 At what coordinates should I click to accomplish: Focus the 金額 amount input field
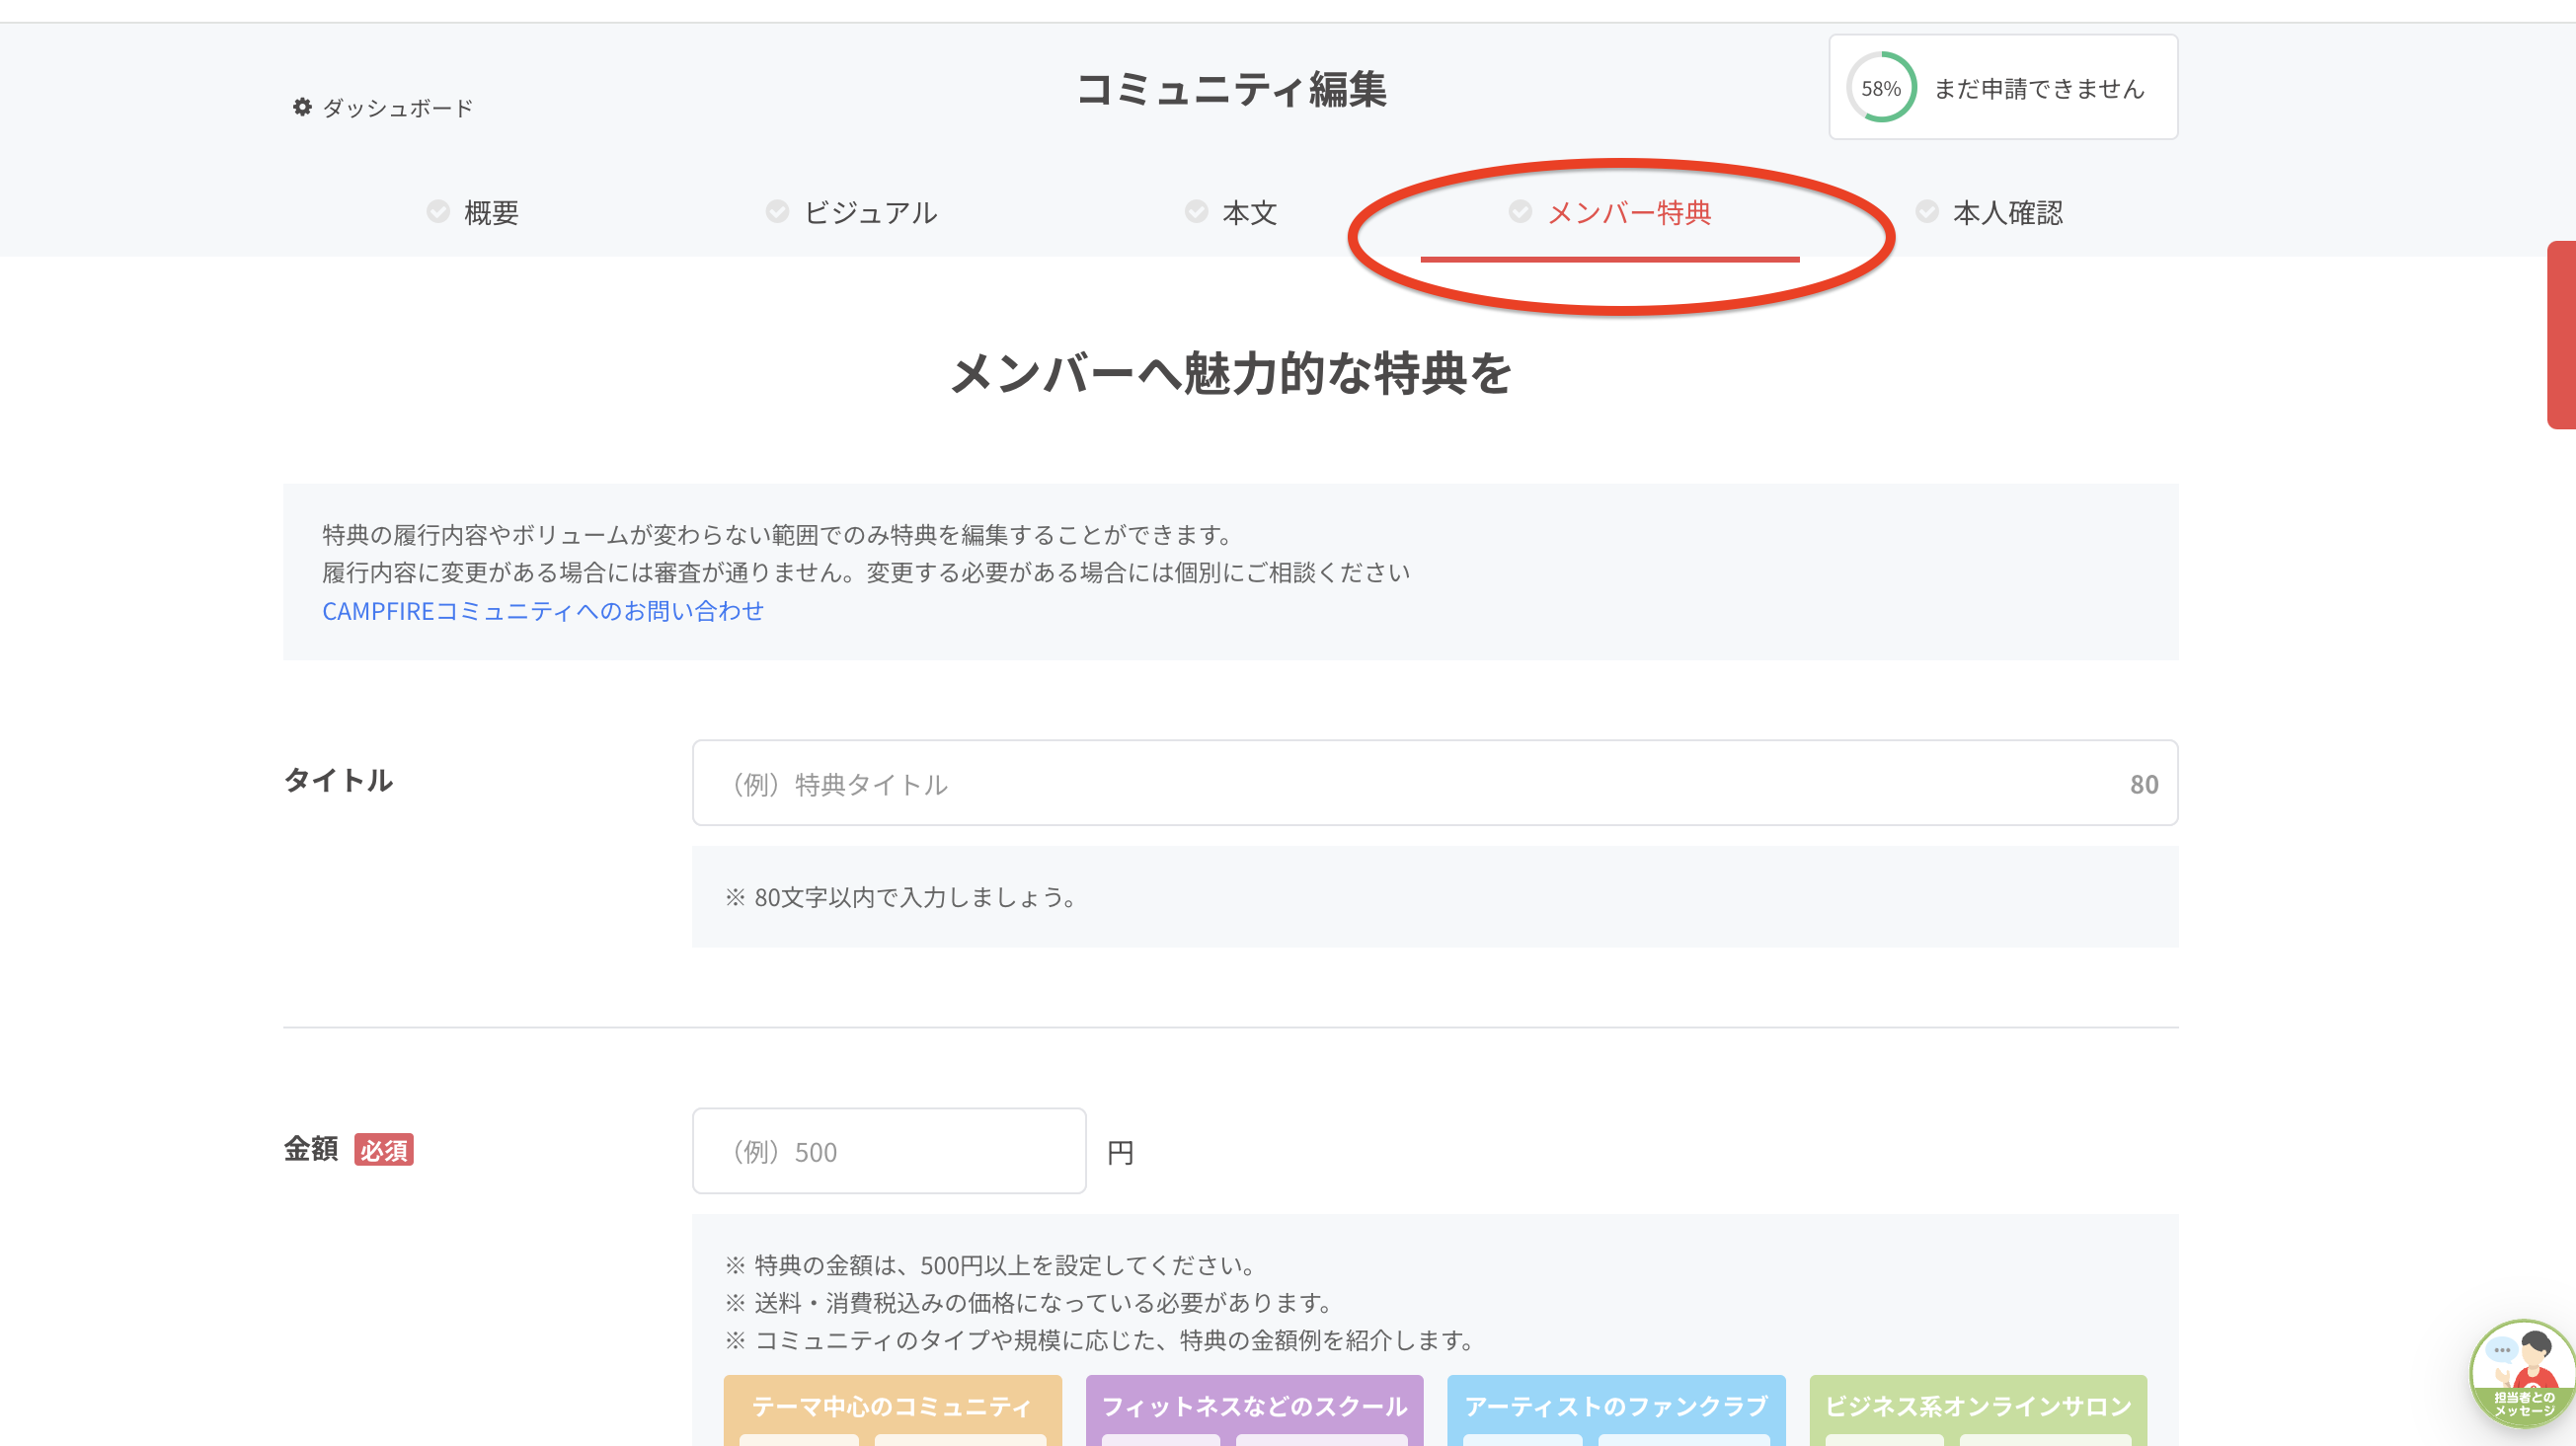(x=888, y=1151)
